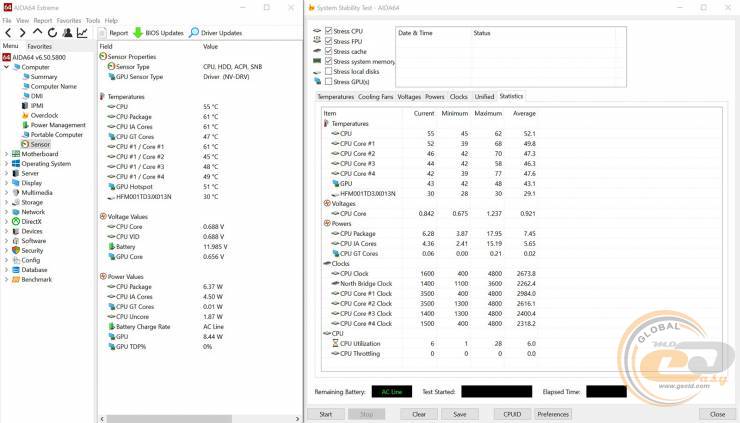Click the Start button in Stability Test
The image size is (740, 423).
point(326,415)
